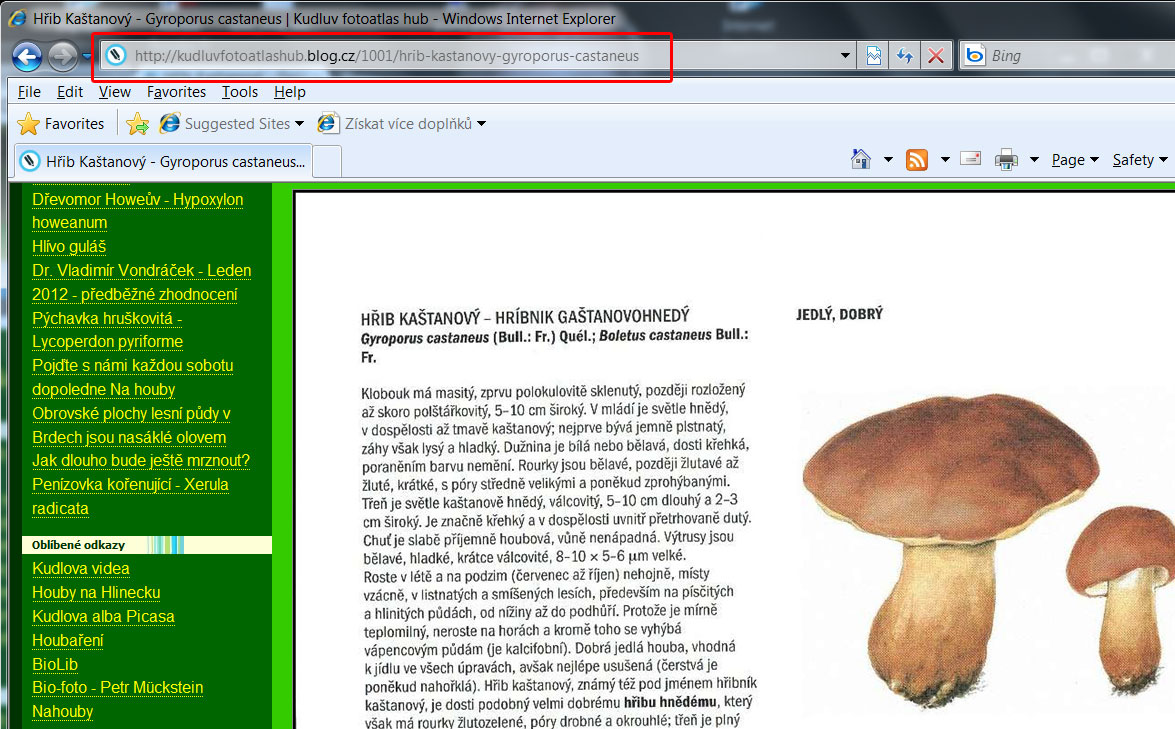Open the Home page icon

pyautogui.click(x=860, y=160)
